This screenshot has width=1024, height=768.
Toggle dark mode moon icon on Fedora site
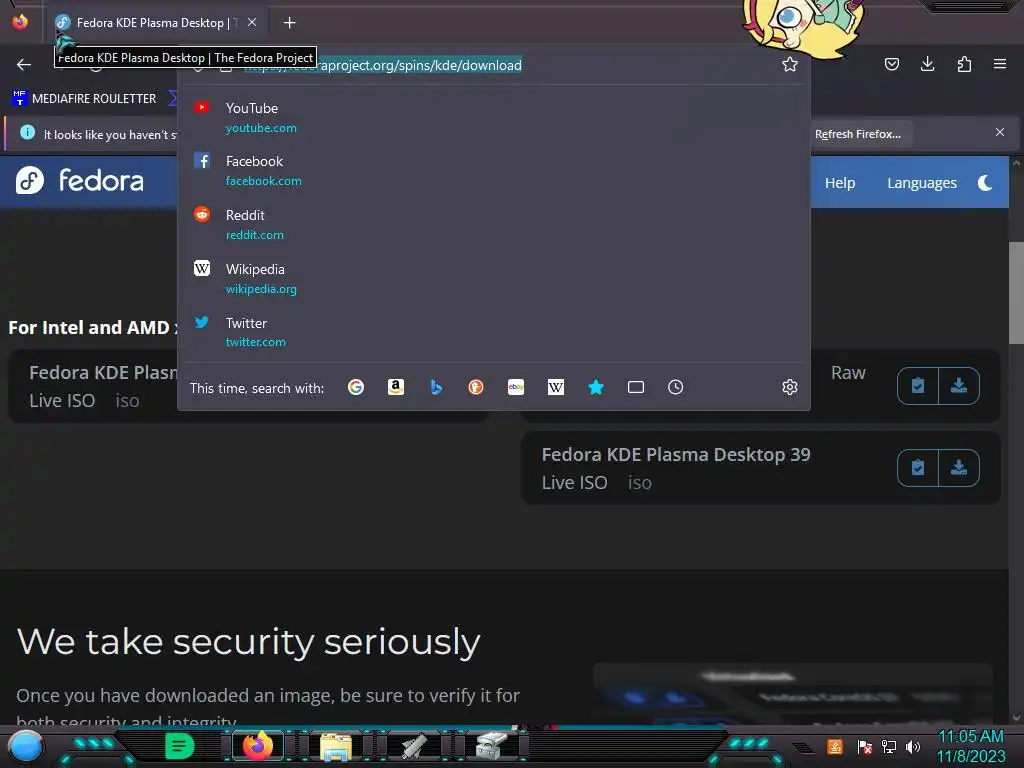[985, 183]
